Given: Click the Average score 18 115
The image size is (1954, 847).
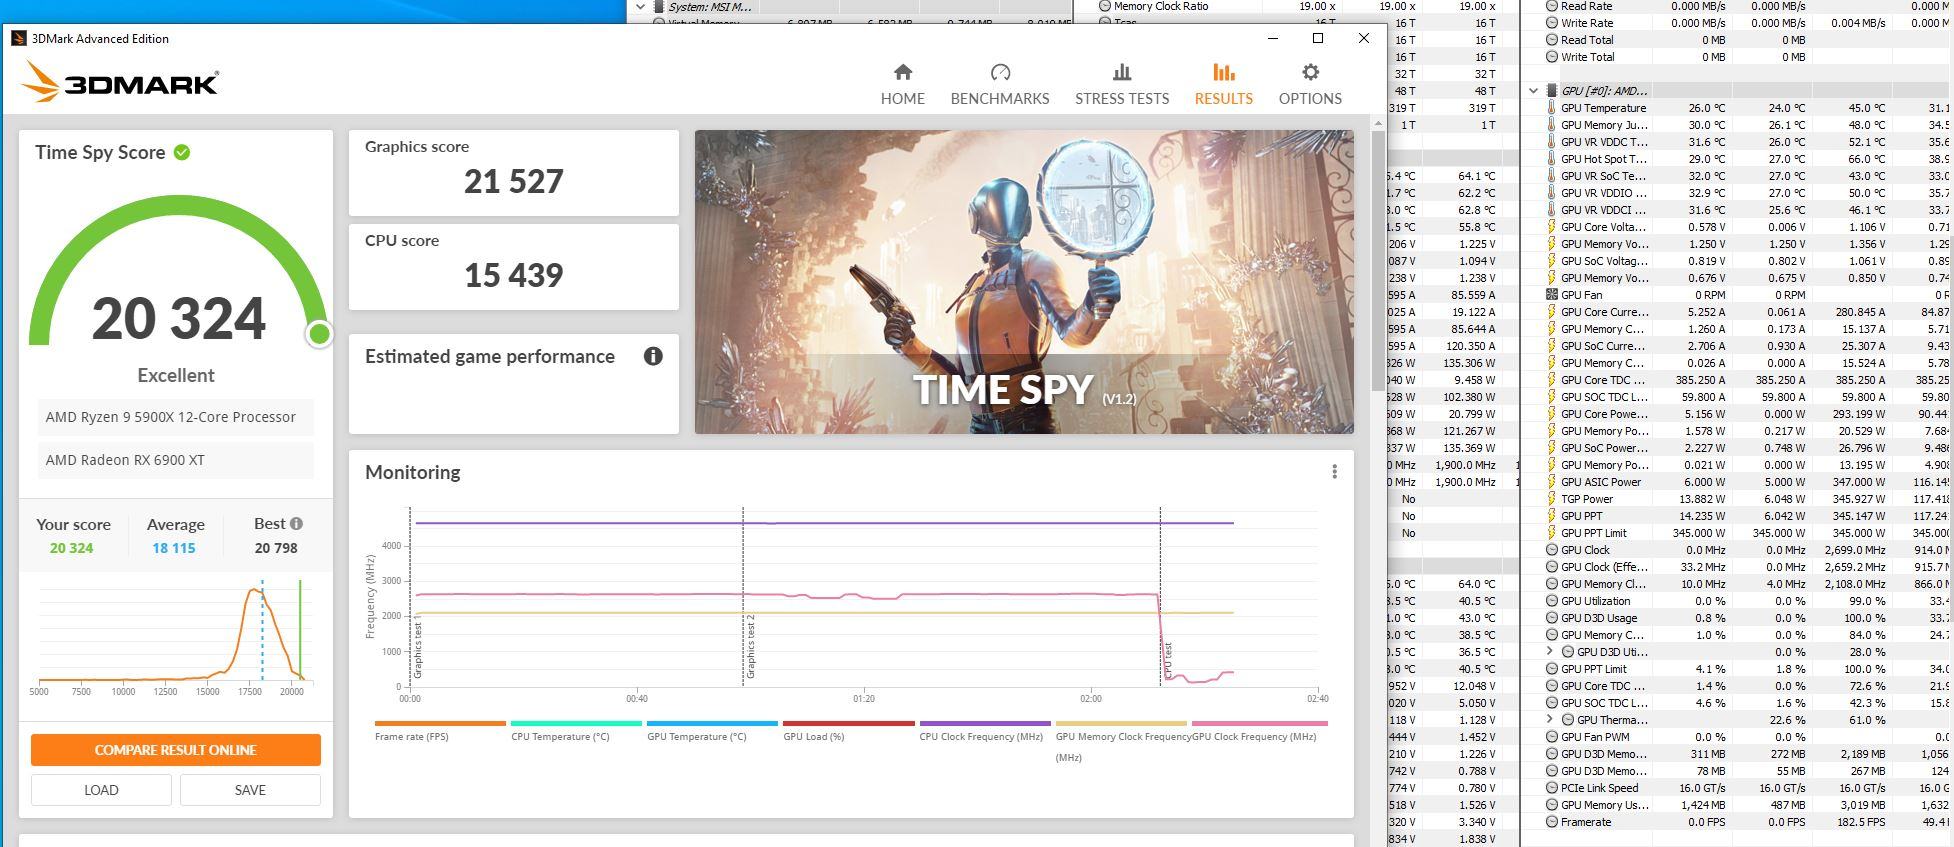Looking at the screenshot, I should pyautogui.click(x=174, y=548).
